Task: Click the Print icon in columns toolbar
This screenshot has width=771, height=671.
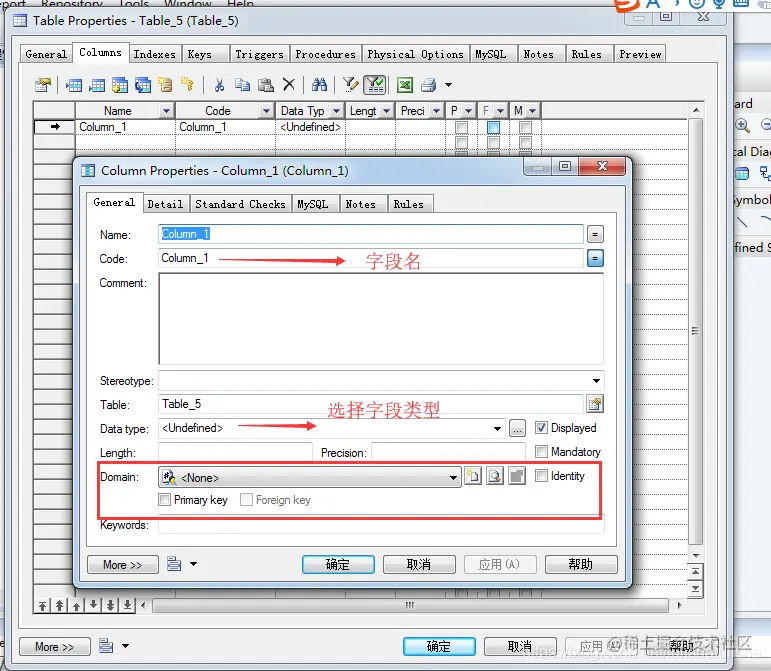Action: click(429, 85)
